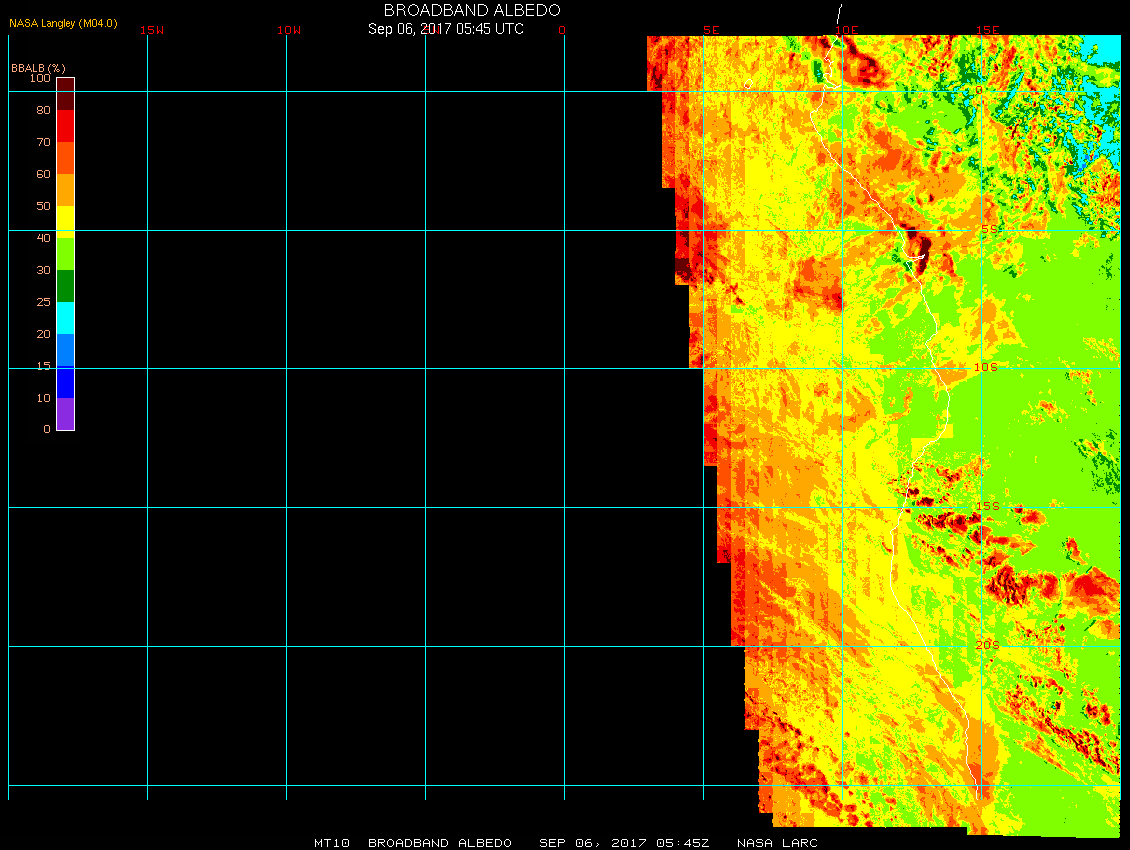Choose the bright red 70-80% legend swatch
The image size is (1130, 850).
point(65,125)
